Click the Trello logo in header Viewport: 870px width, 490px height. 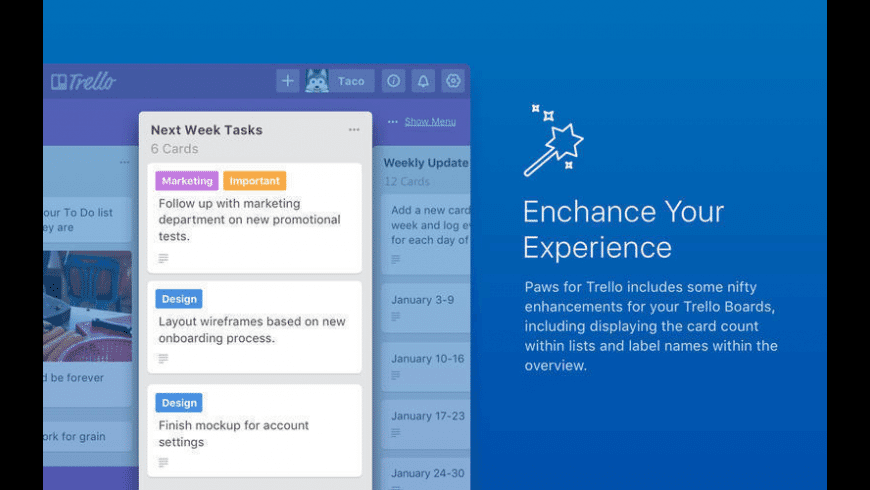83,82
